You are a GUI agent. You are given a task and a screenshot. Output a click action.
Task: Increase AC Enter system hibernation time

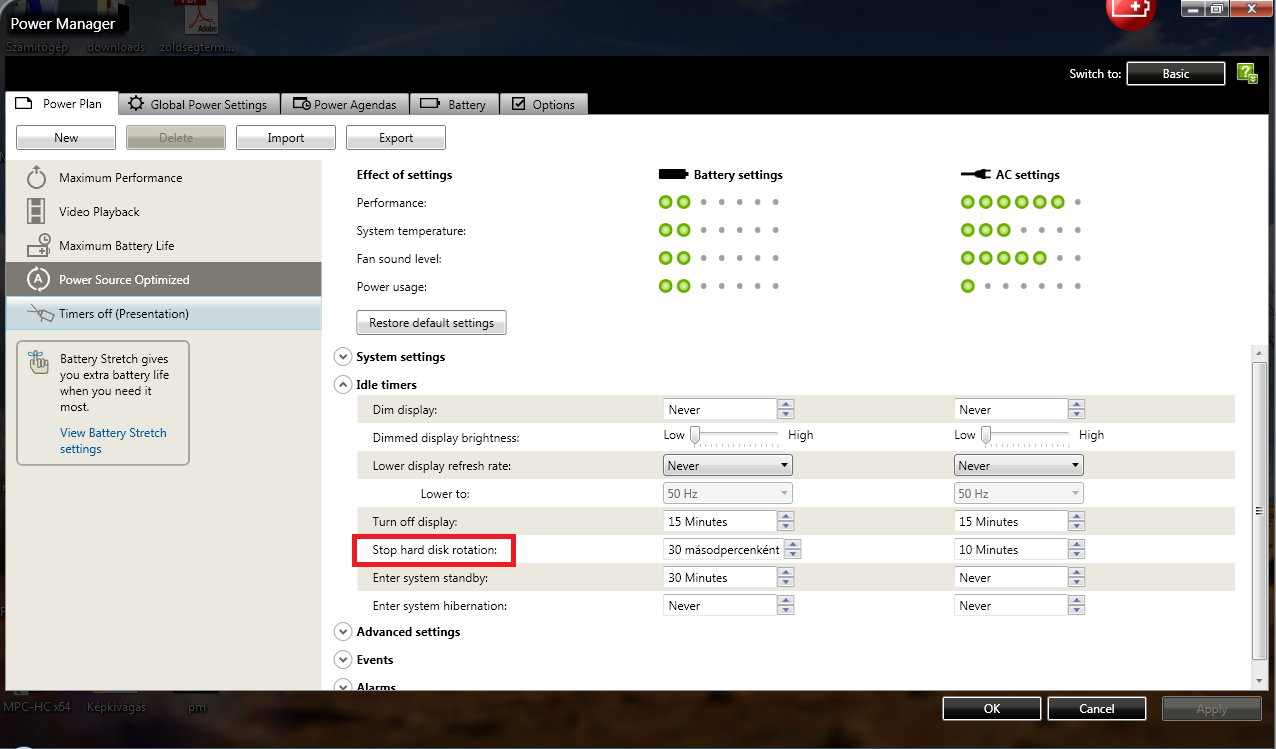click(1076, 601)
